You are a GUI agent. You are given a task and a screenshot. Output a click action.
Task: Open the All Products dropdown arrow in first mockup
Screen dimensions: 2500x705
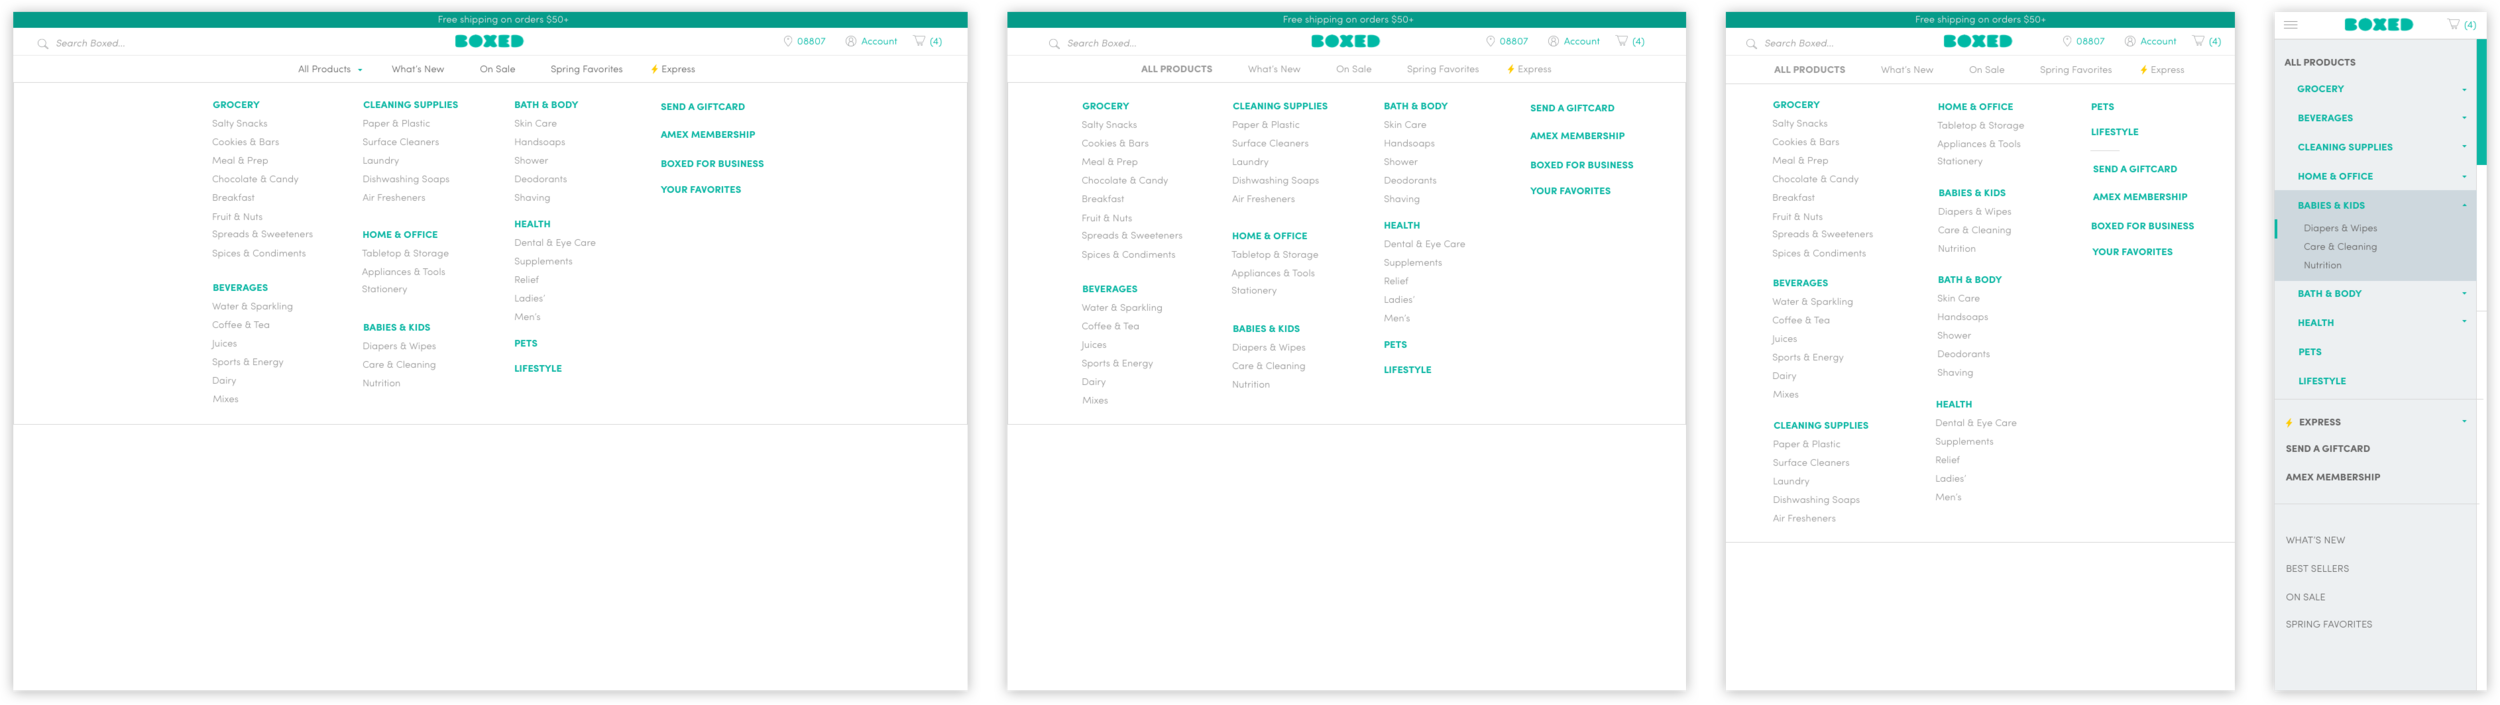click(360, 70)
